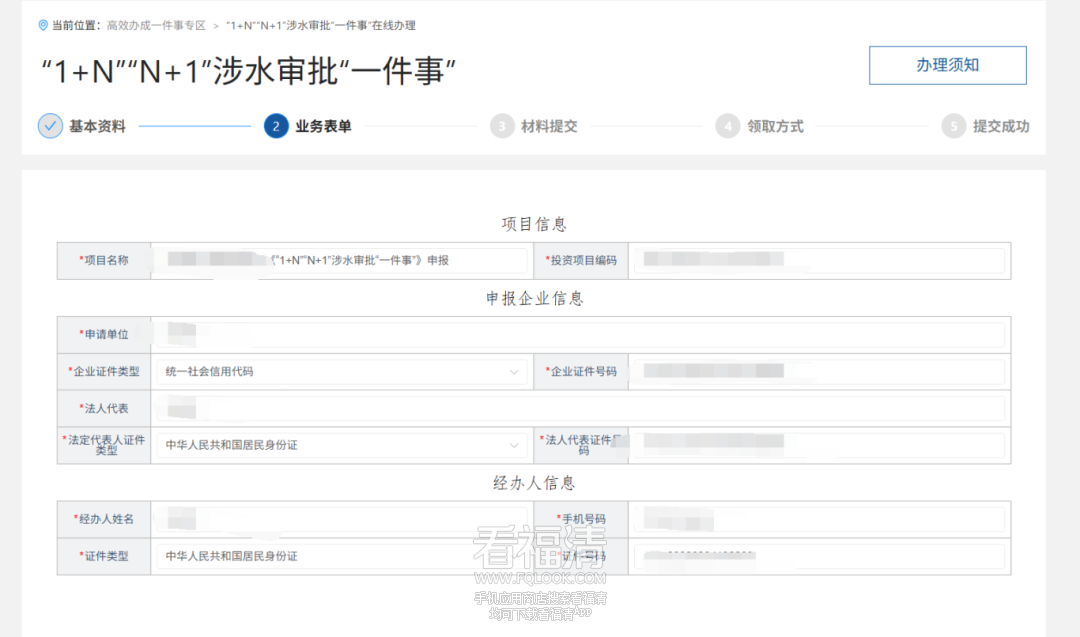Focus the 申请单位 input field
Viewport: 1080px width, 637px height.
coord(580,334)
